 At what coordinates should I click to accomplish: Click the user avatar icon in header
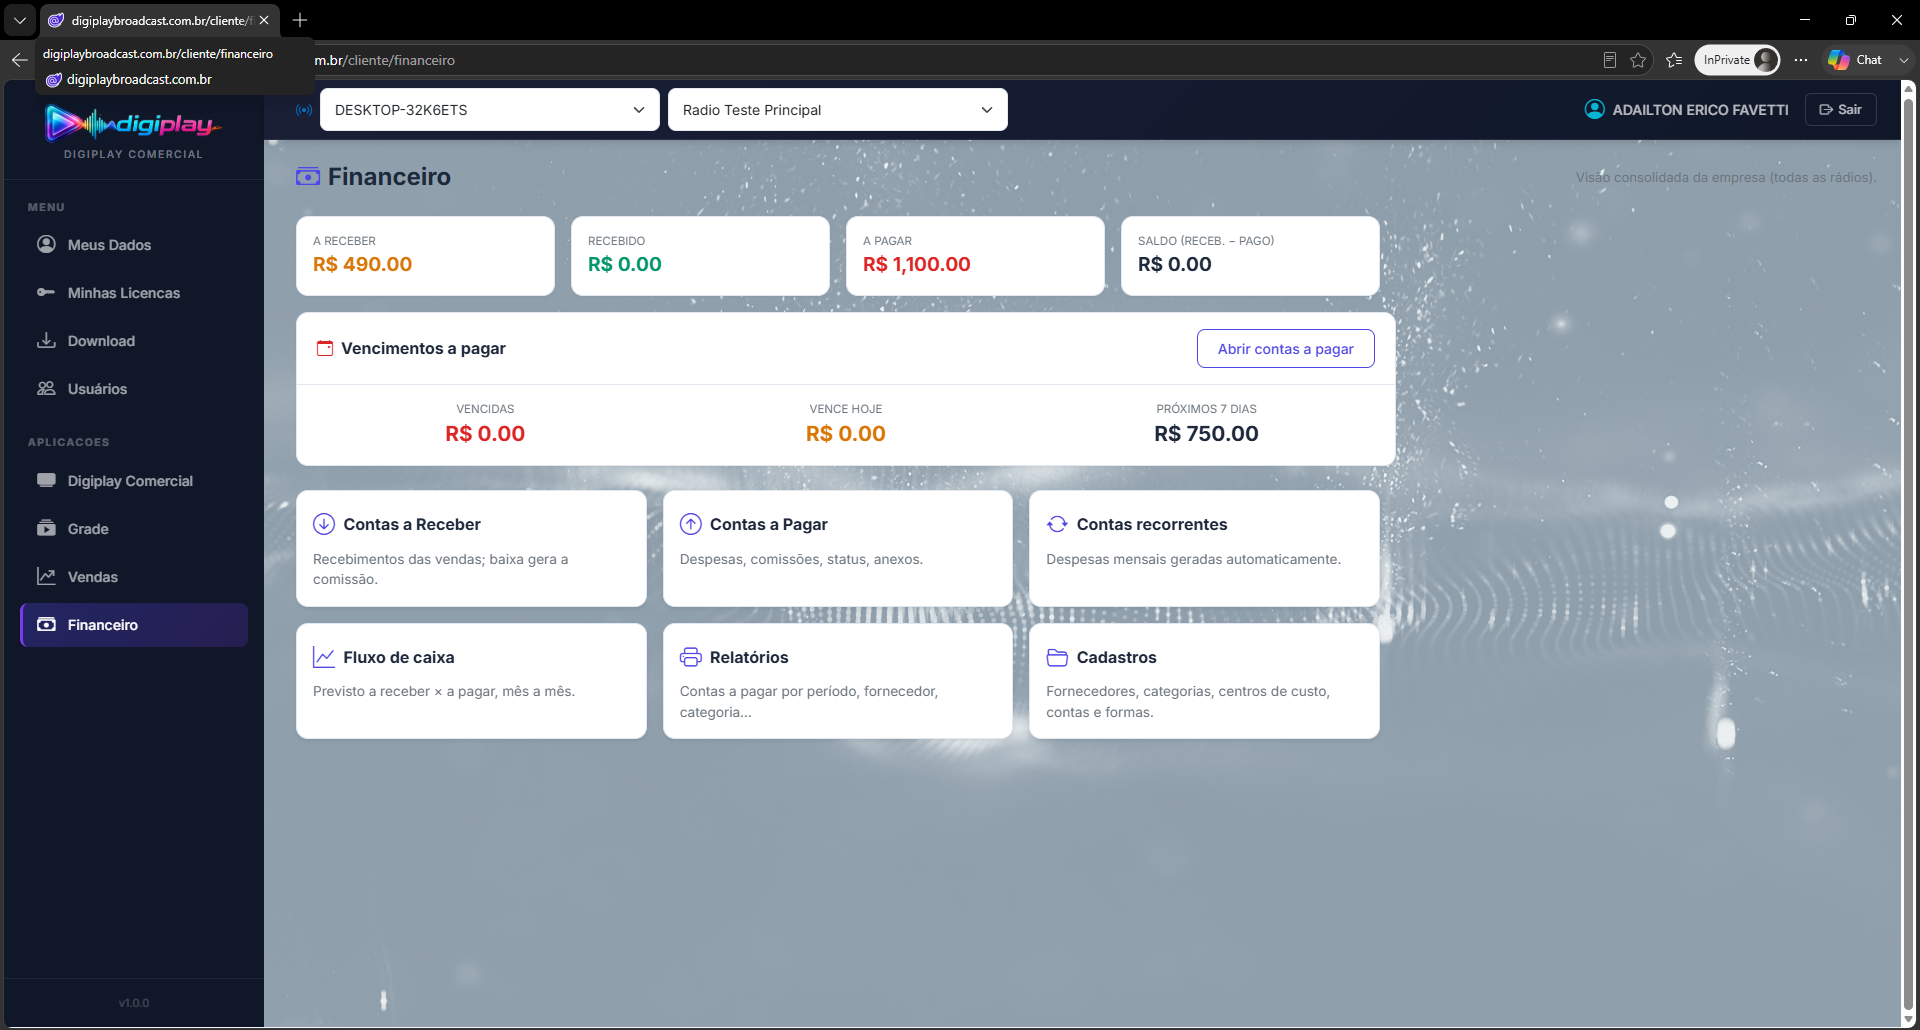click(x=1595, y=109)
